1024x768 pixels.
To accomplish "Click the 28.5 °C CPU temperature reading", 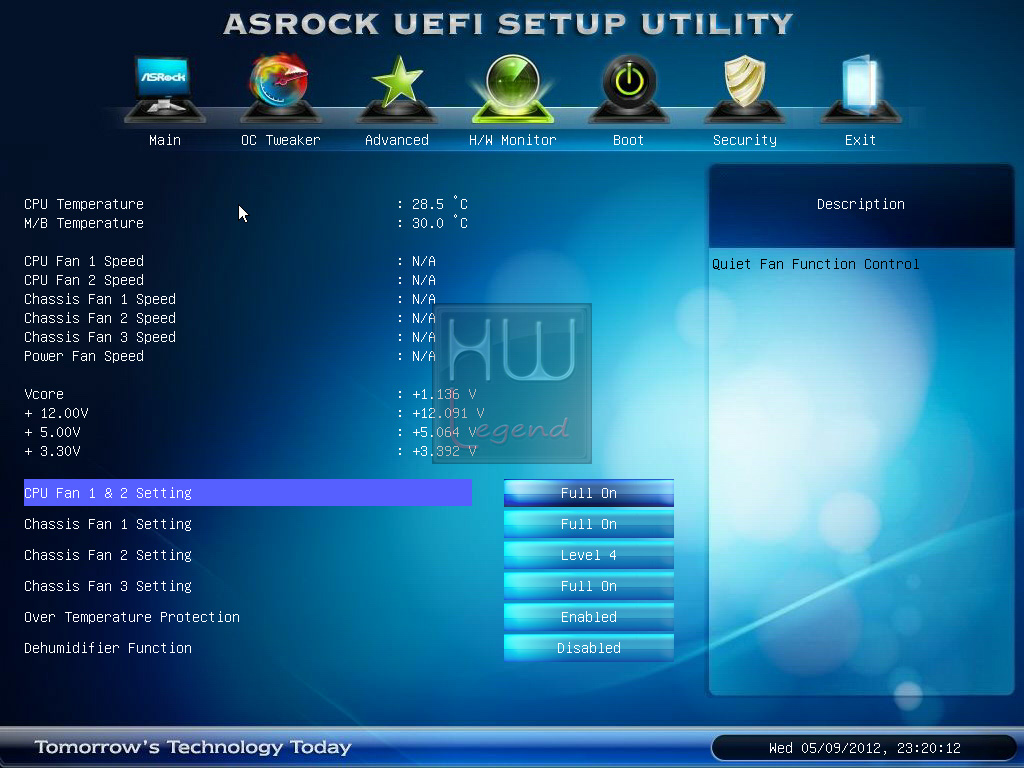I will click(x=440, y=204).
